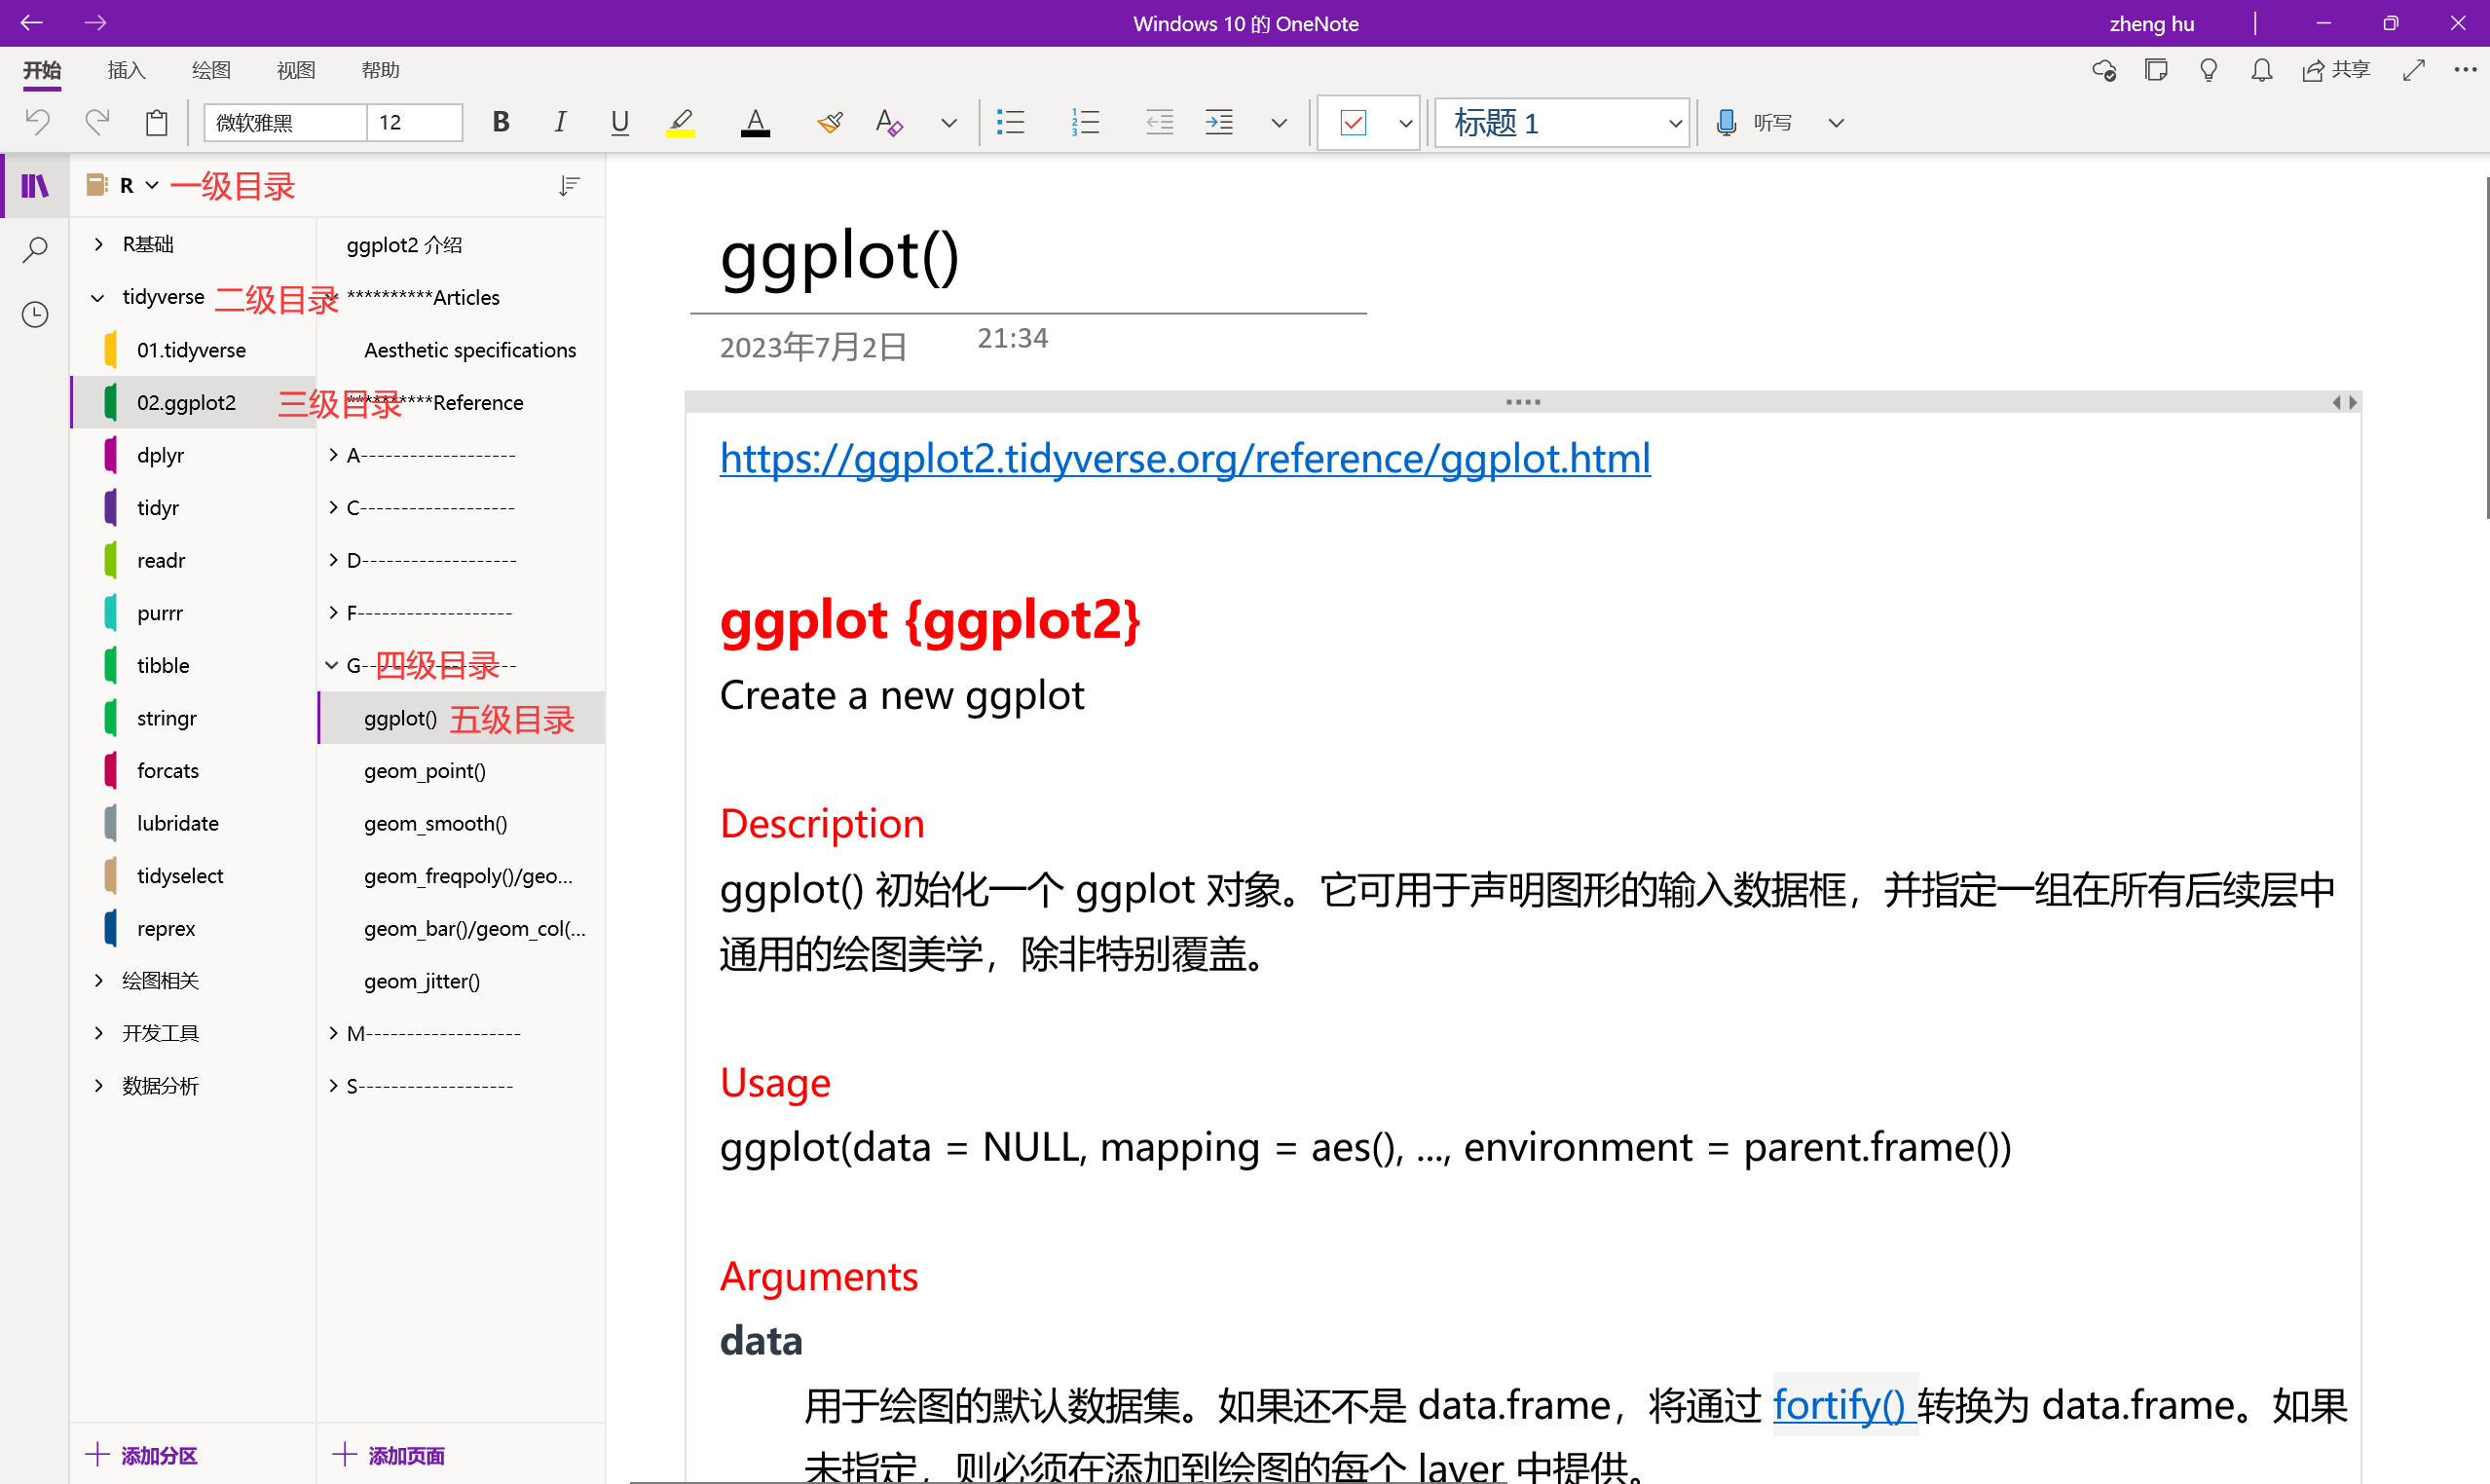2490x1484 pixels.
Task: Click the numbered list icon
Action: (1085, 122)
